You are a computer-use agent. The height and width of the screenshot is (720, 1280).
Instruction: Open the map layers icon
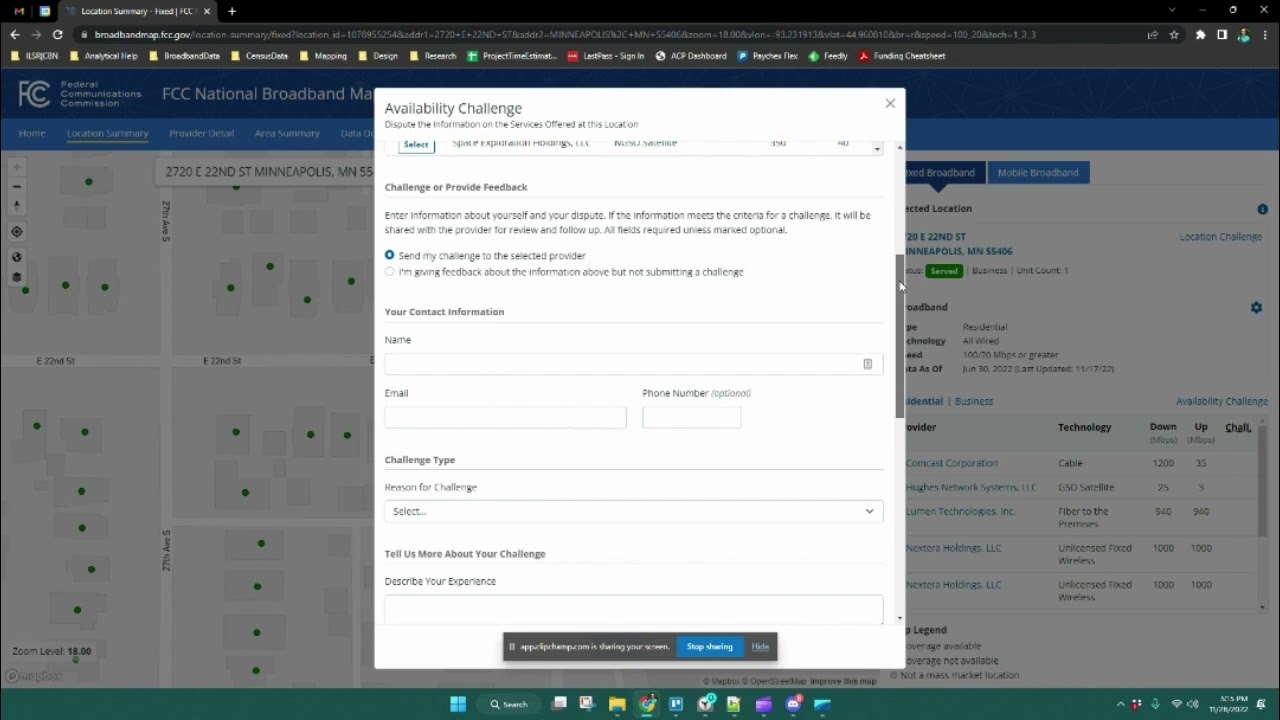pos(17,277)
